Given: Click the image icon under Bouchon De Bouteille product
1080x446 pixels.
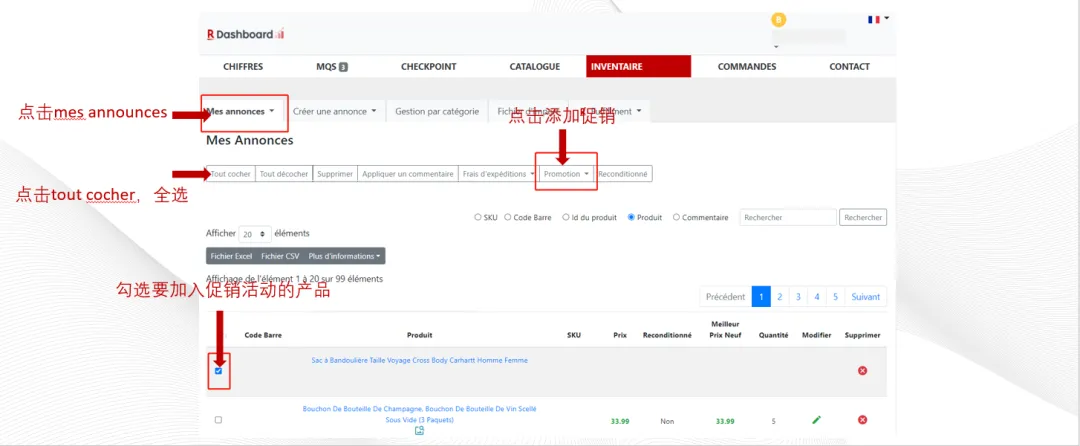Looking at the screenshot, I should [419, 431].
